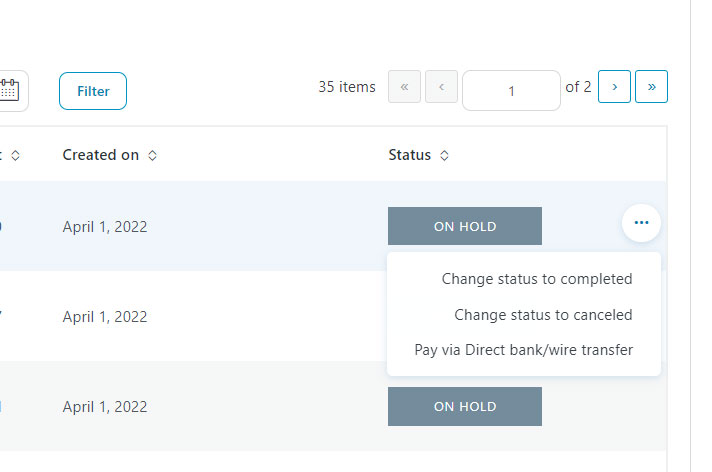Select Change status to completed
712x472 pixels.
point(537,279)
